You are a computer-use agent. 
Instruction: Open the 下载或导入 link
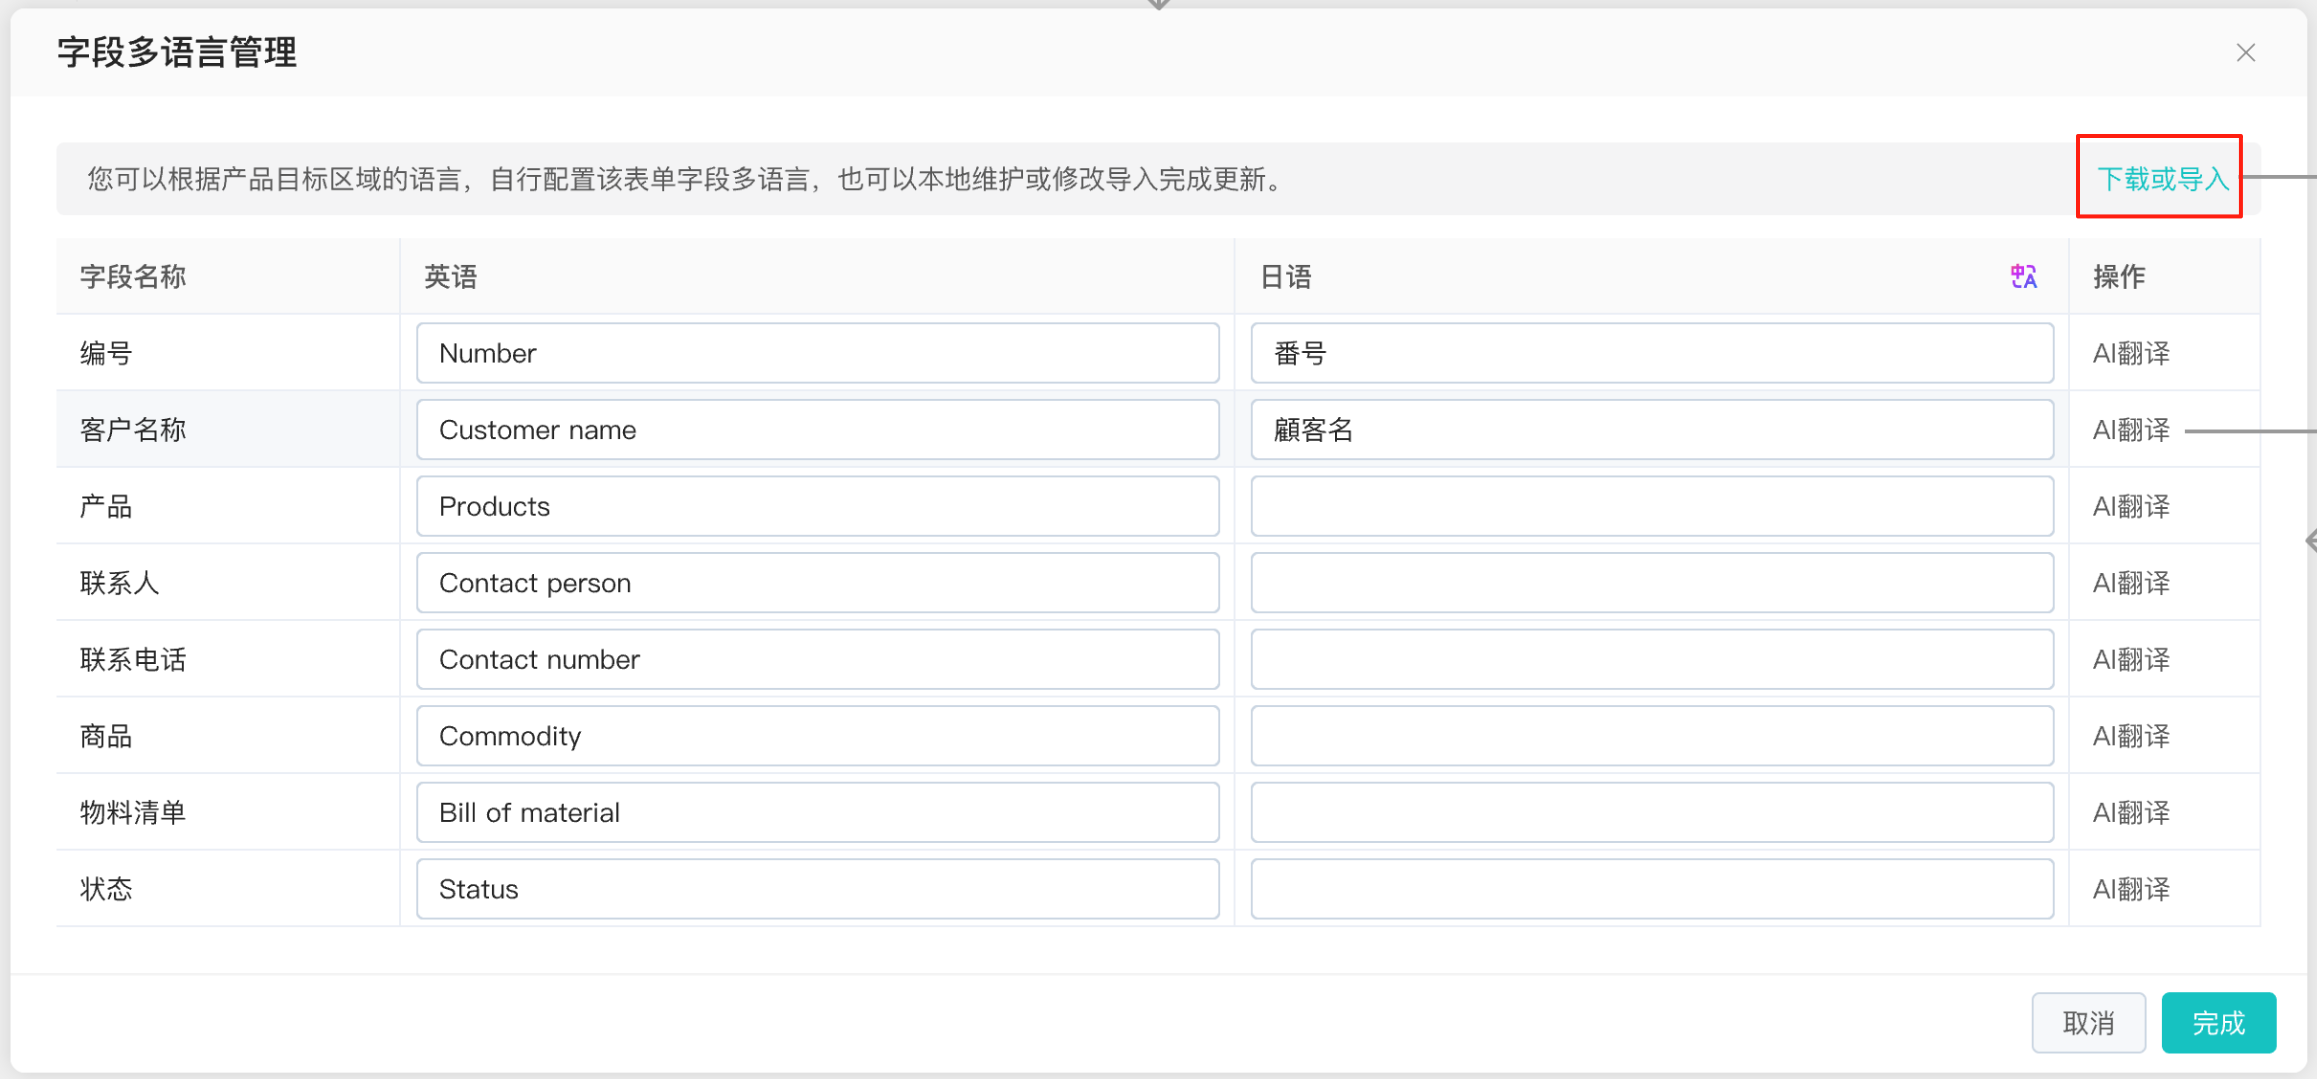2162,179
